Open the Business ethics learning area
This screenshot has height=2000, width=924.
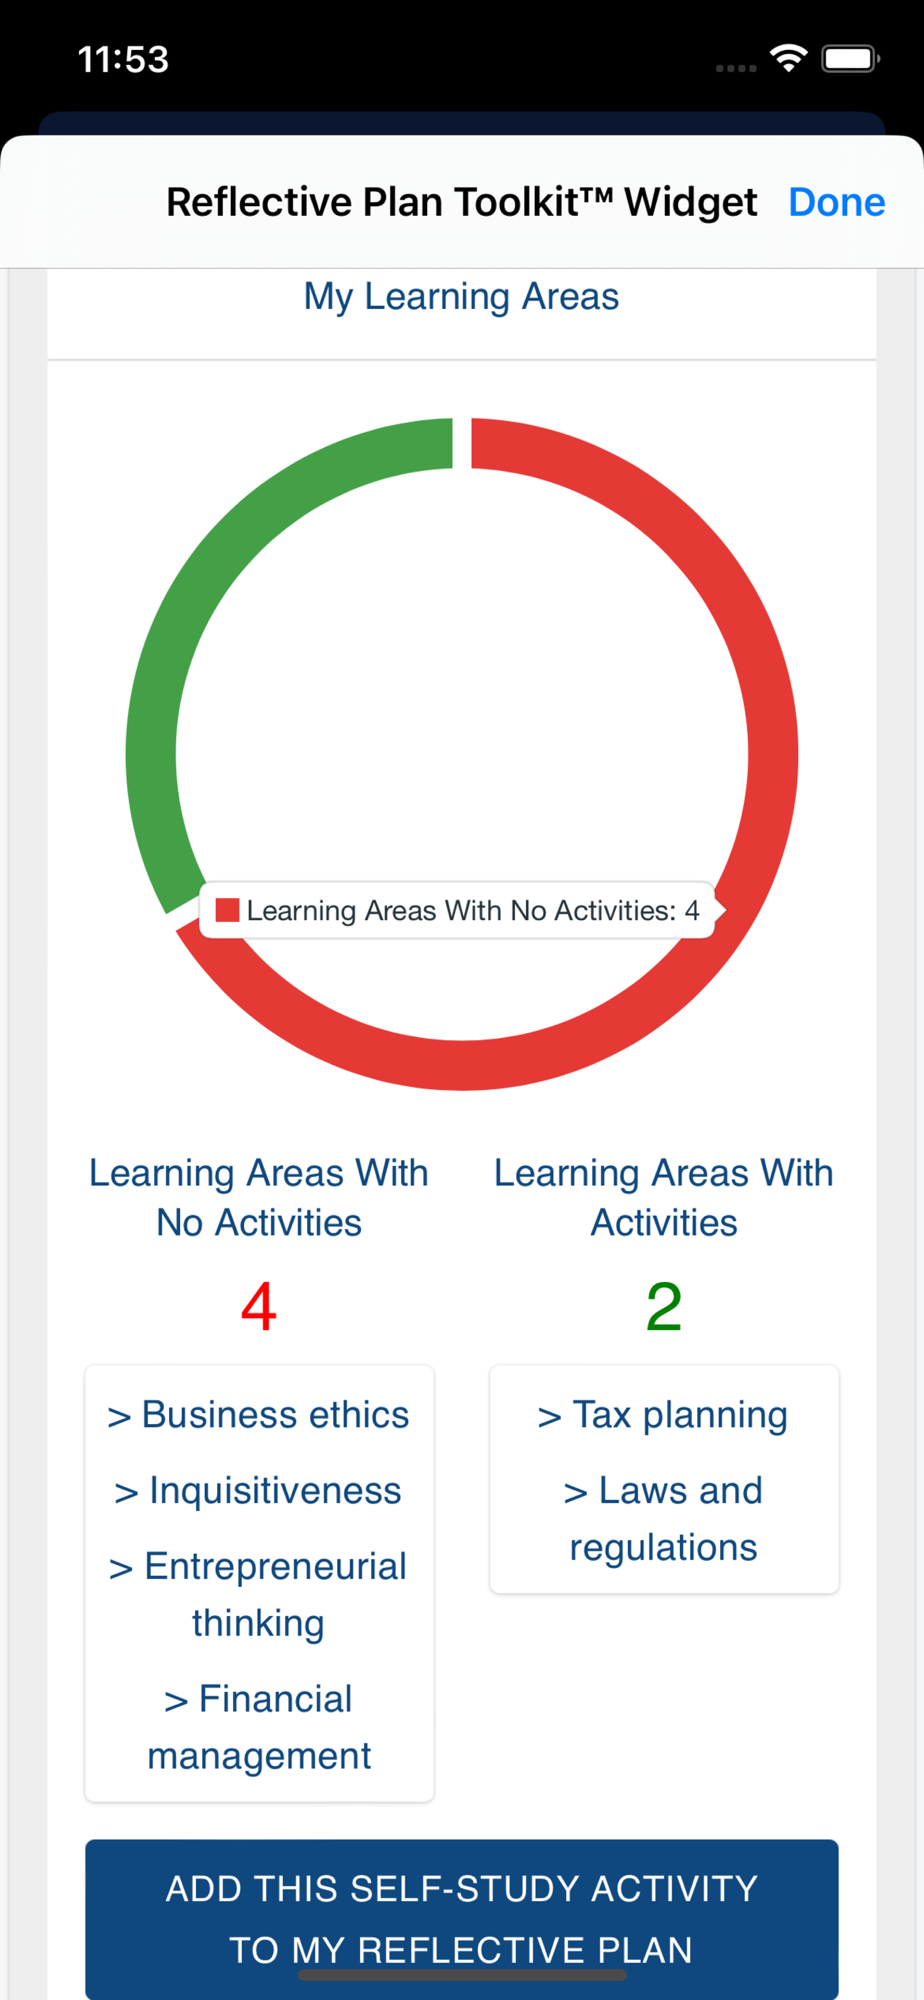[258, 1415]
